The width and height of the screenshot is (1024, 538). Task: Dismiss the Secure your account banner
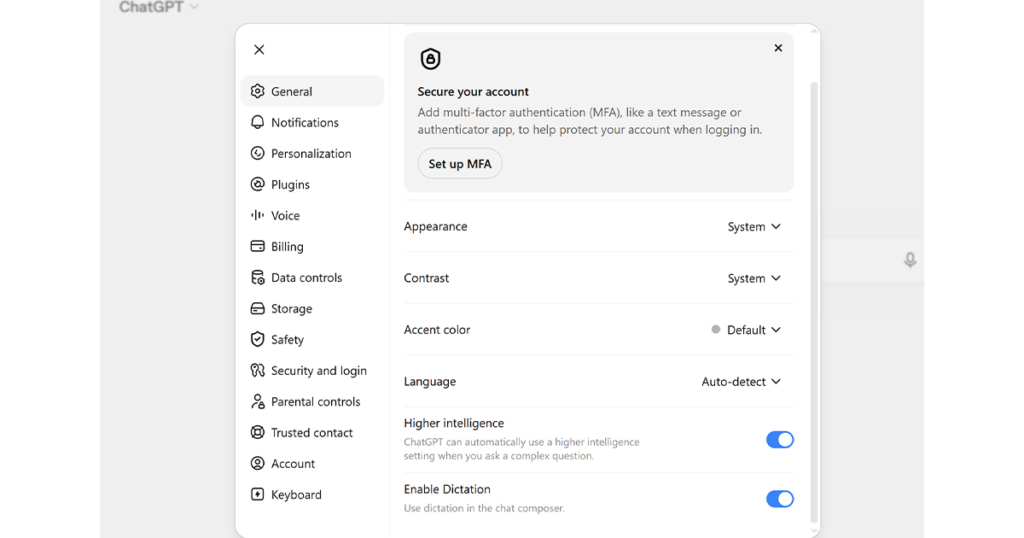778,48
